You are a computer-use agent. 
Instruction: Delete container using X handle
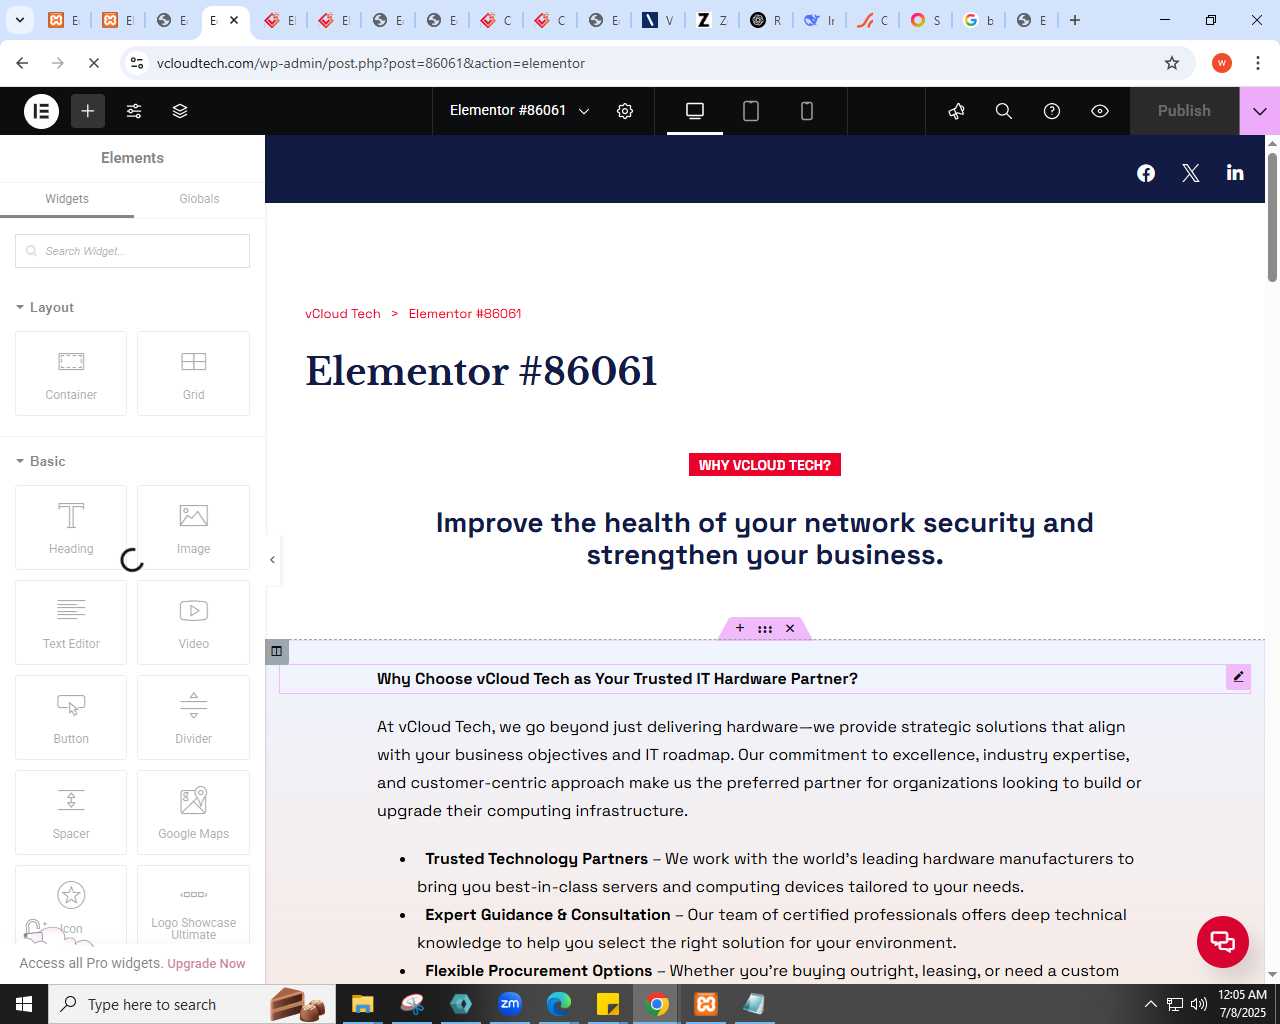(x=790, y=628)
